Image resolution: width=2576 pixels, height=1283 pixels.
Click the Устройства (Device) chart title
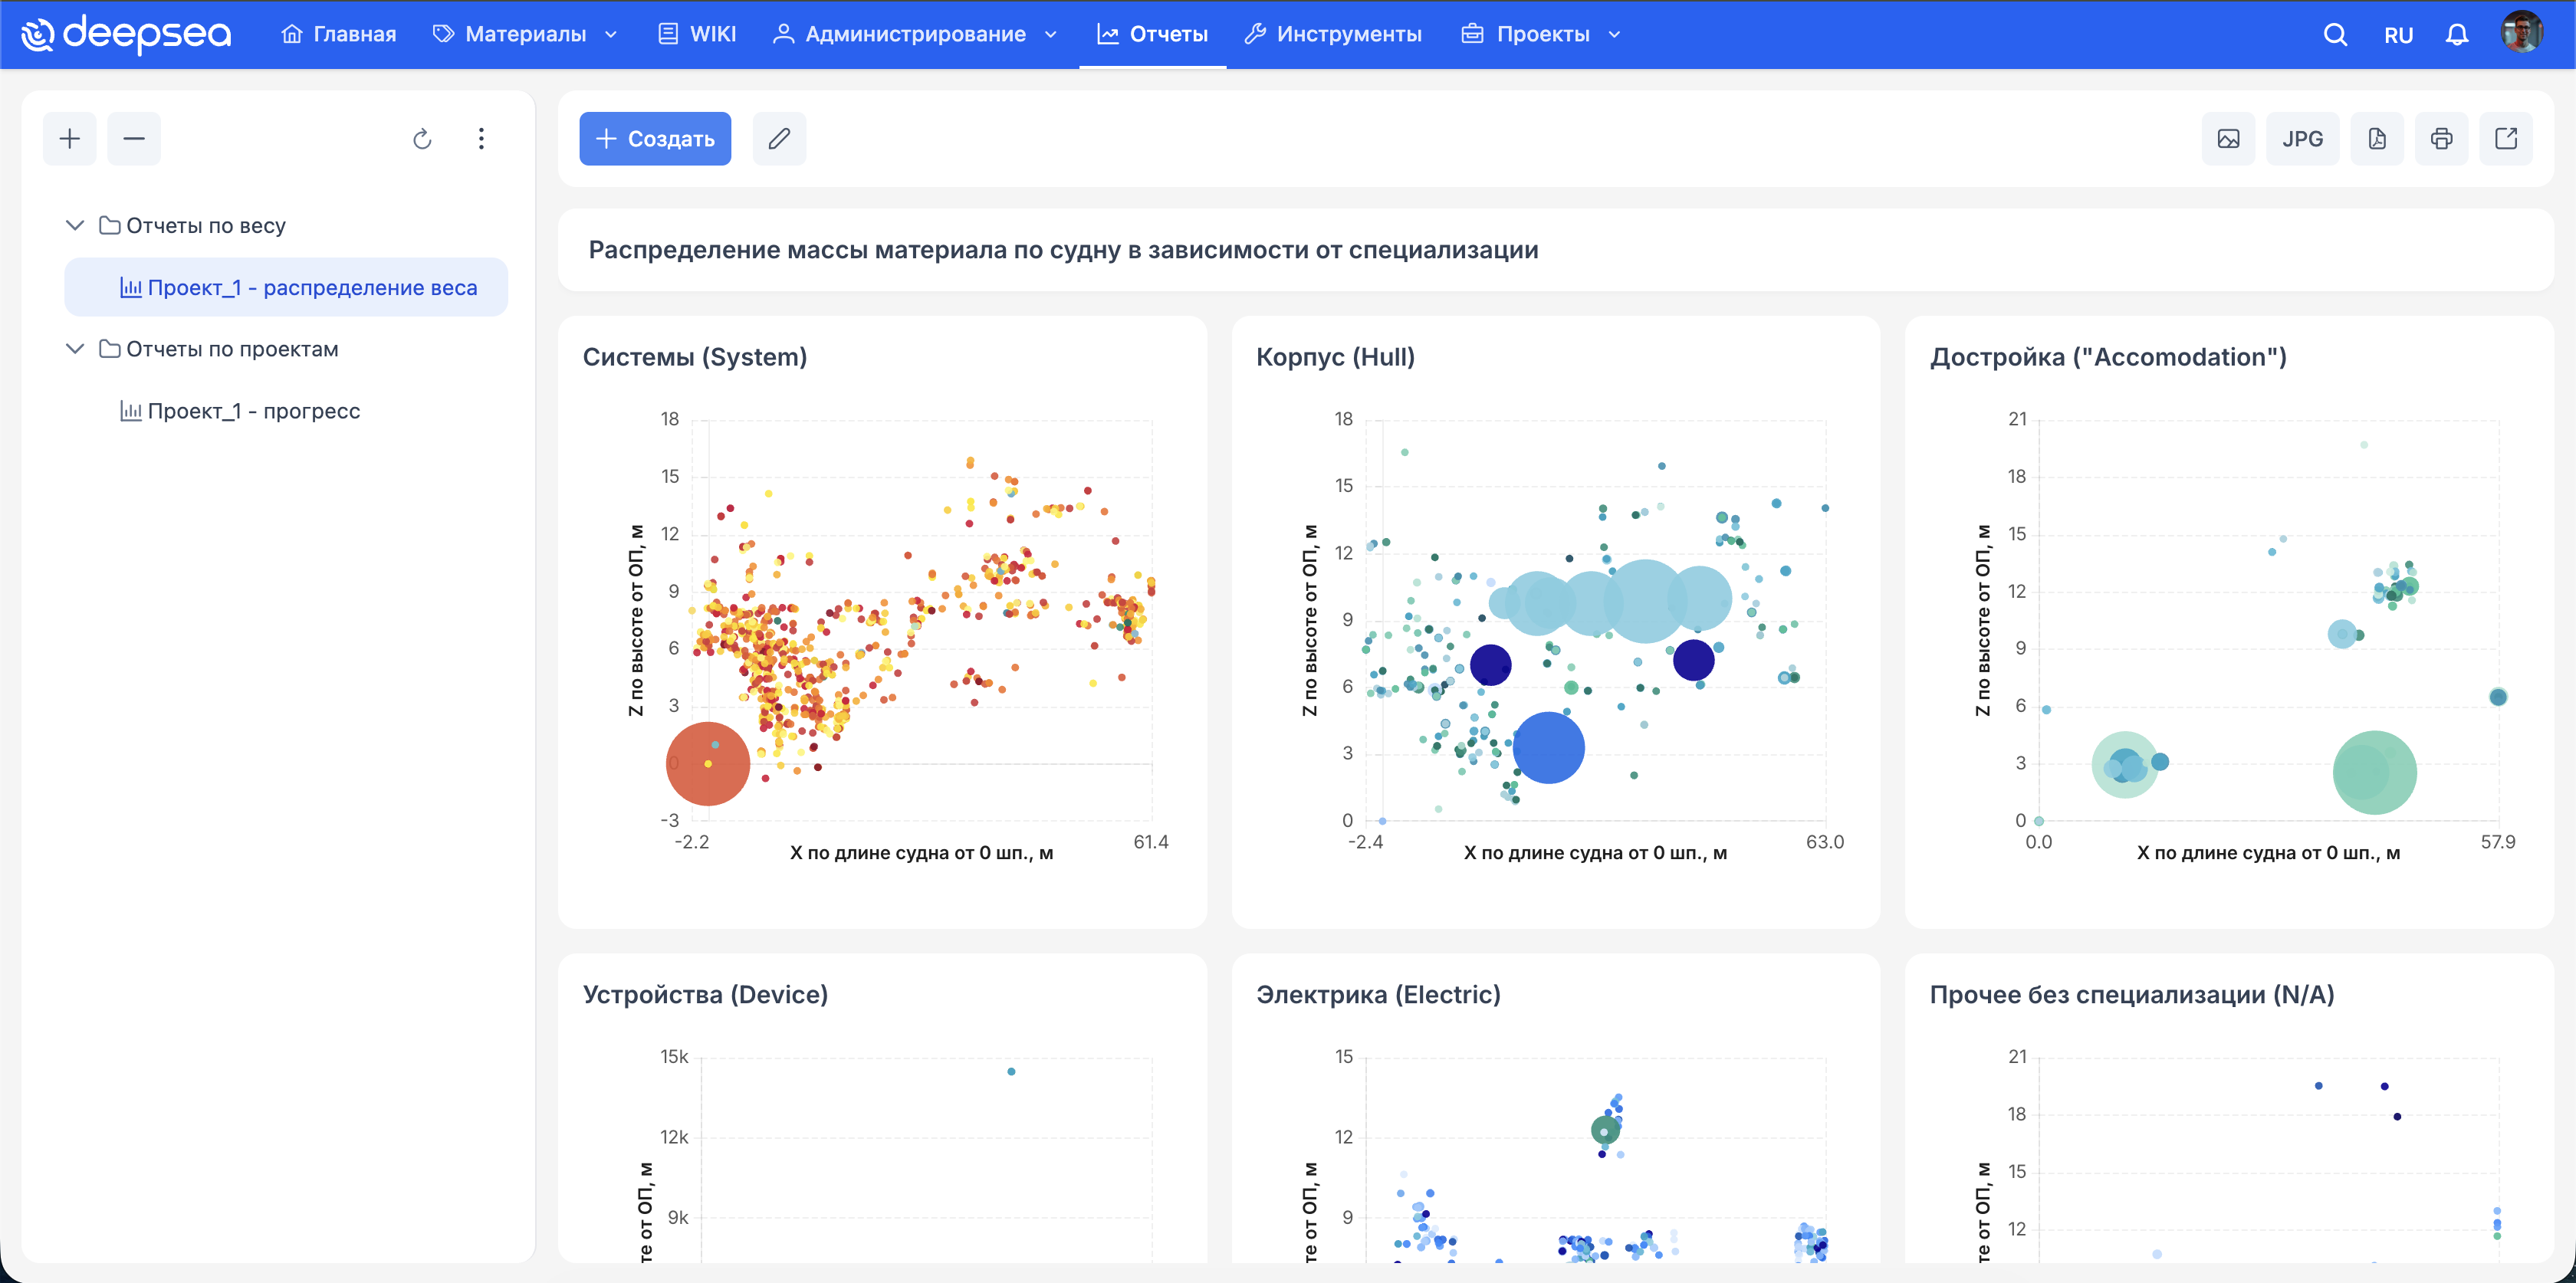(x=705, y=995)
